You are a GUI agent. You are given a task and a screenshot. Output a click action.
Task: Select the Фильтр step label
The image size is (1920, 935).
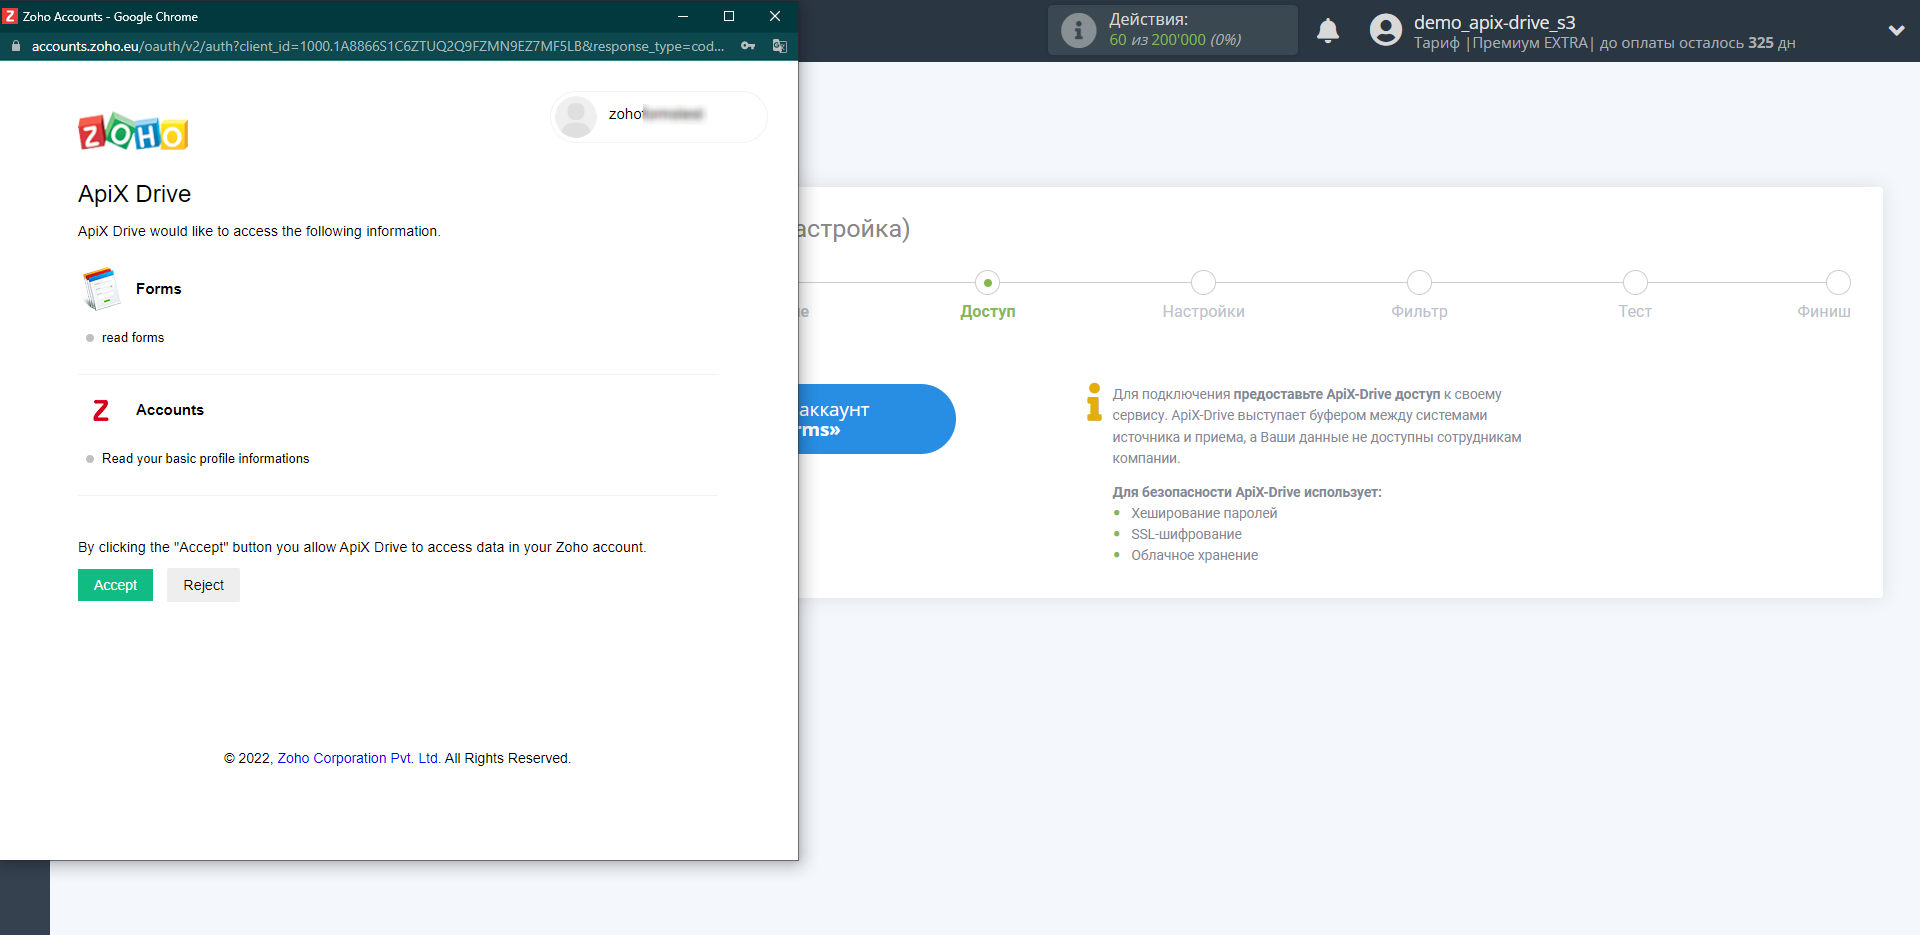[1419, 312]
